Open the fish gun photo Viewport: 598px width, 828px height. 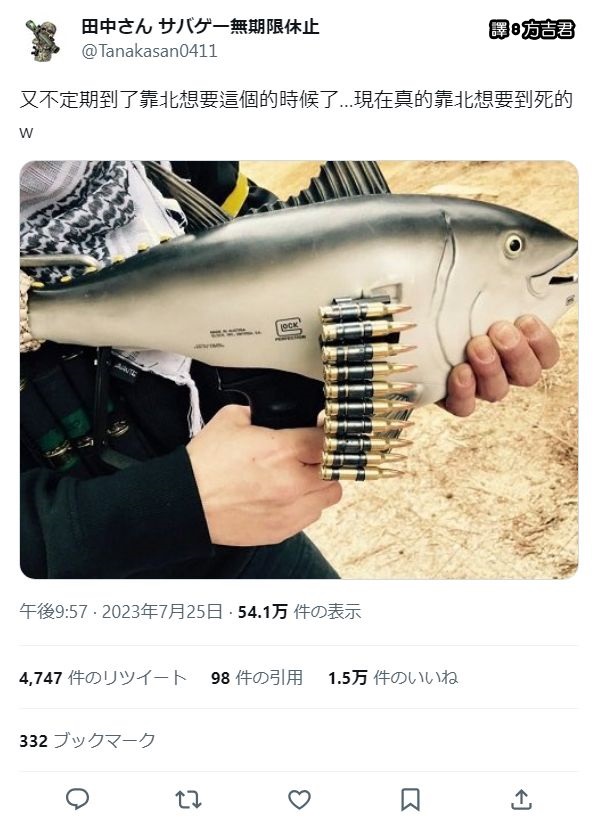click(x=299, y=370)
